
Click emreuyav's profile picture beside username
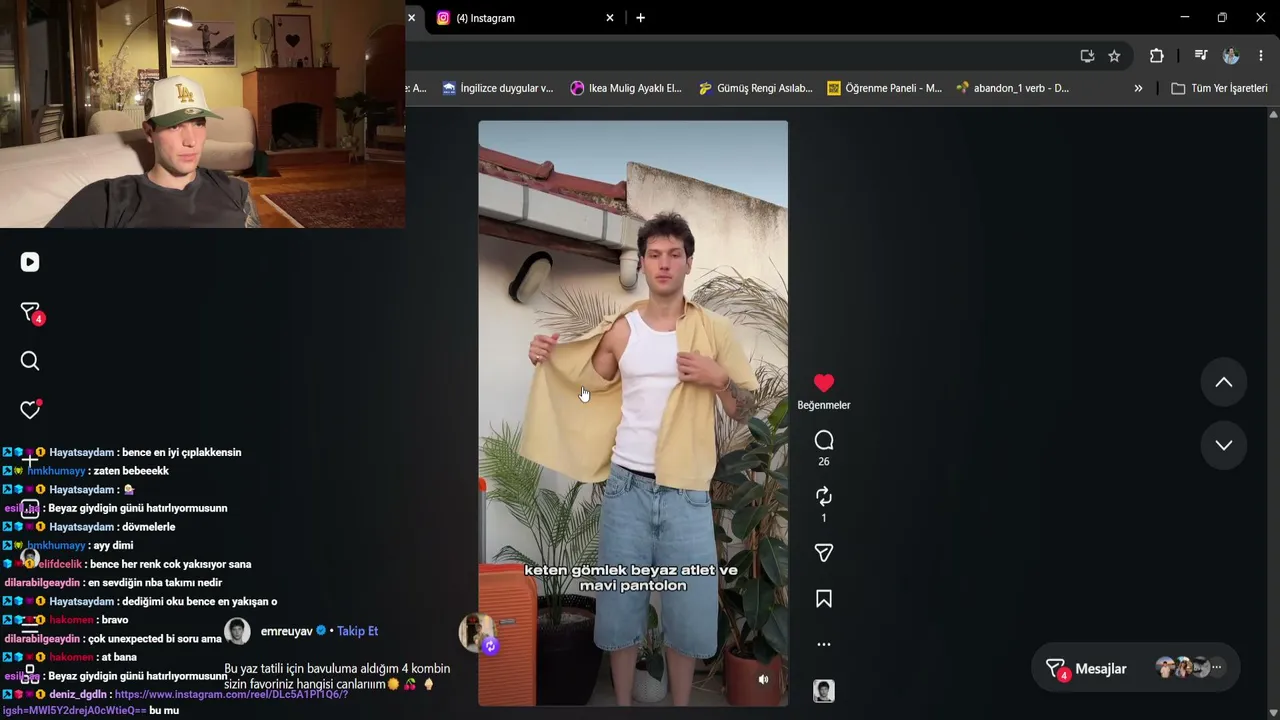pyautogui.click(x=237, y=631)
